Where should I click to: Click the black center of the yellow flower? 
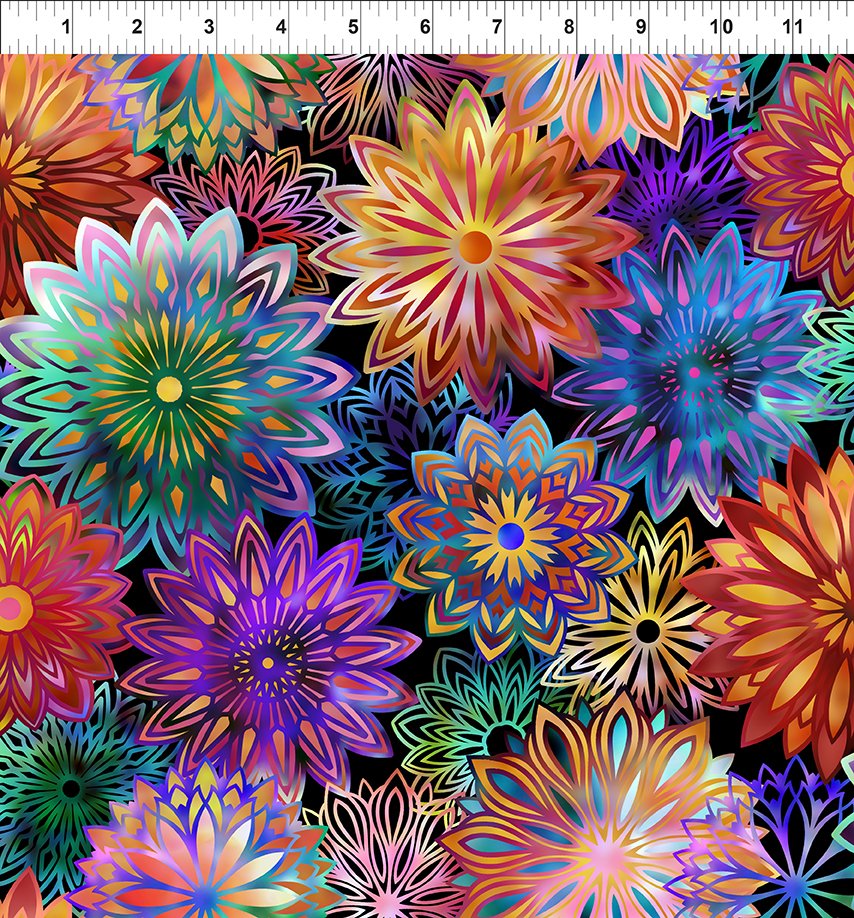pyautogui.click(x=648, y=631)
